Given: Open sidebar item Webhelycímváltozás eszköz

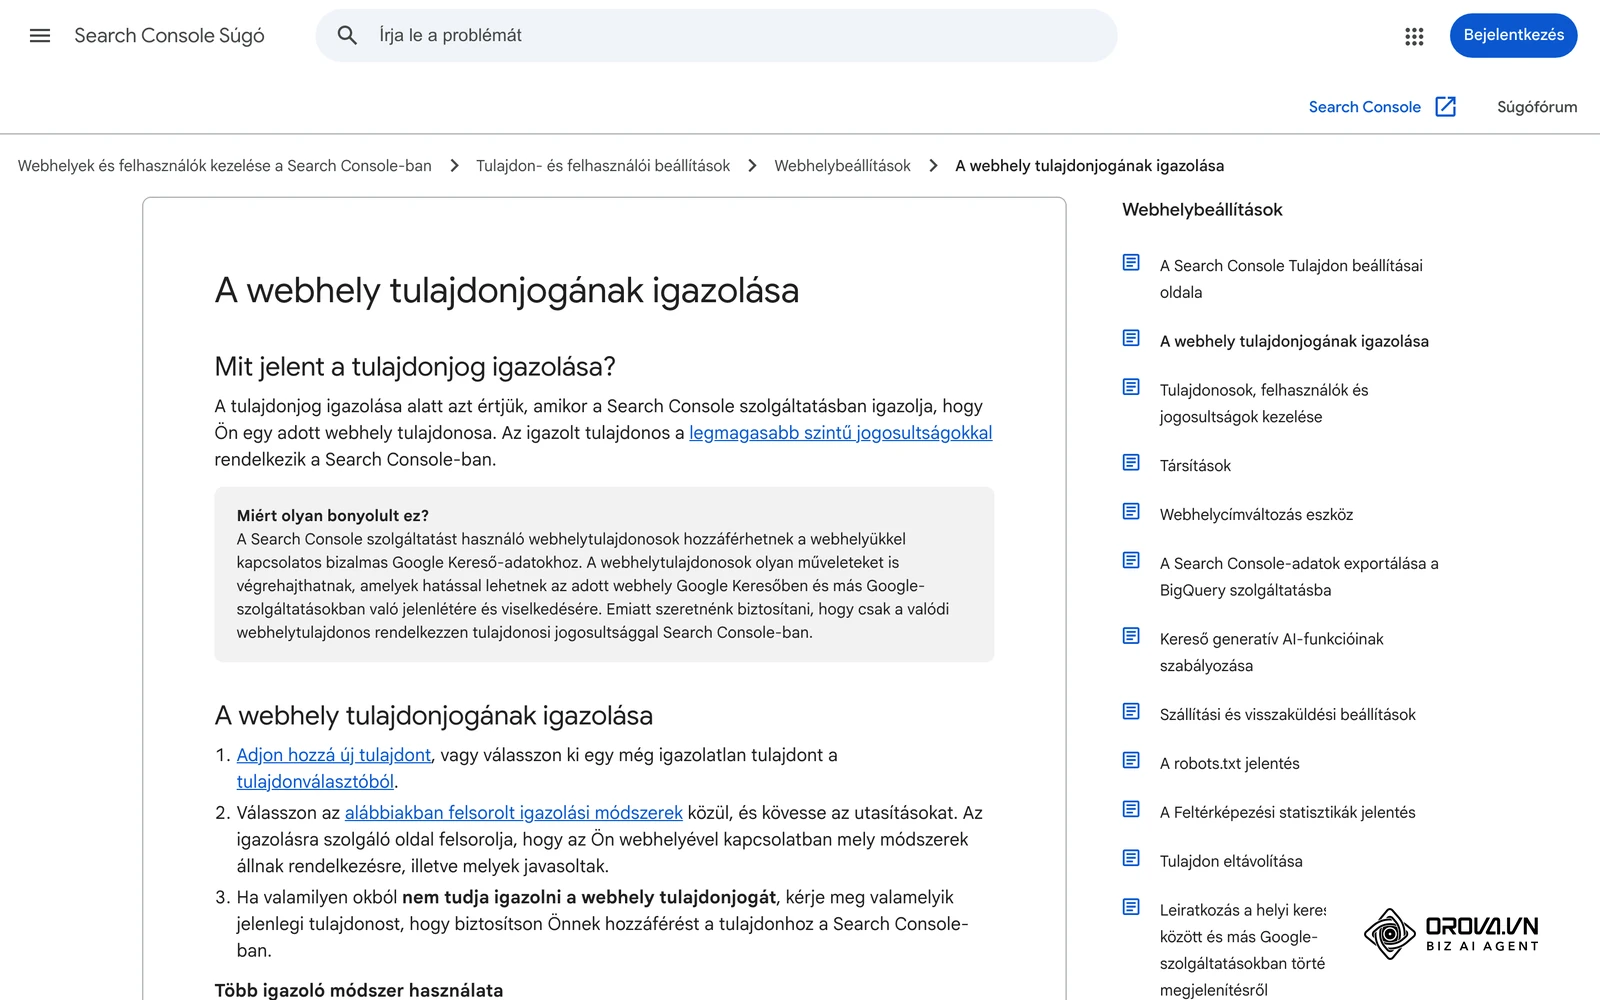Looking at the screenshot, I should pyautogui.click(x=1256, y=515).
